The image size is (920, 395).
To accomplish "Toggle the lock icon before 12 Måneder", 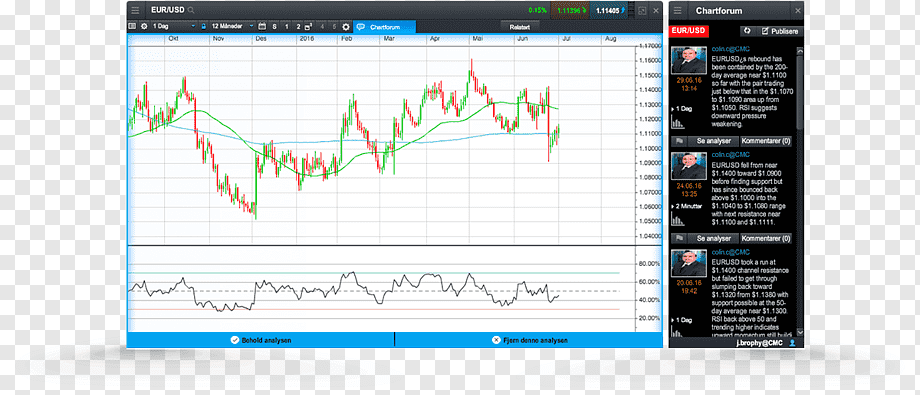I will (204, 26).
